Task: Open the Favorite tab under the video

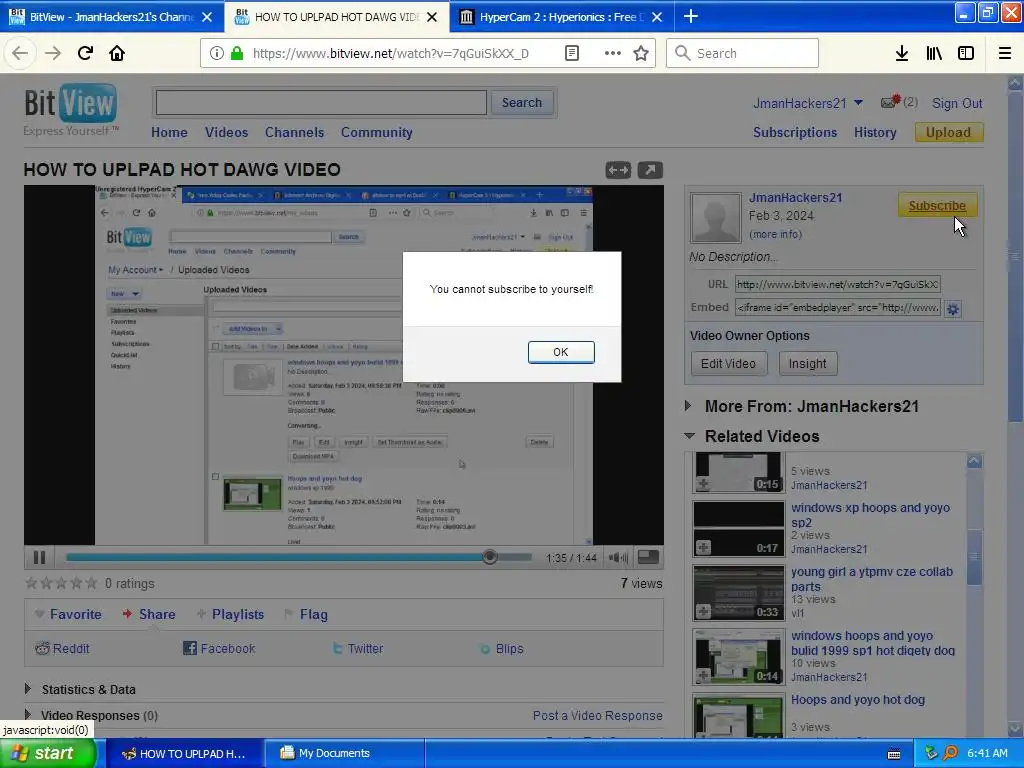Action: click(x=69, y=614)
